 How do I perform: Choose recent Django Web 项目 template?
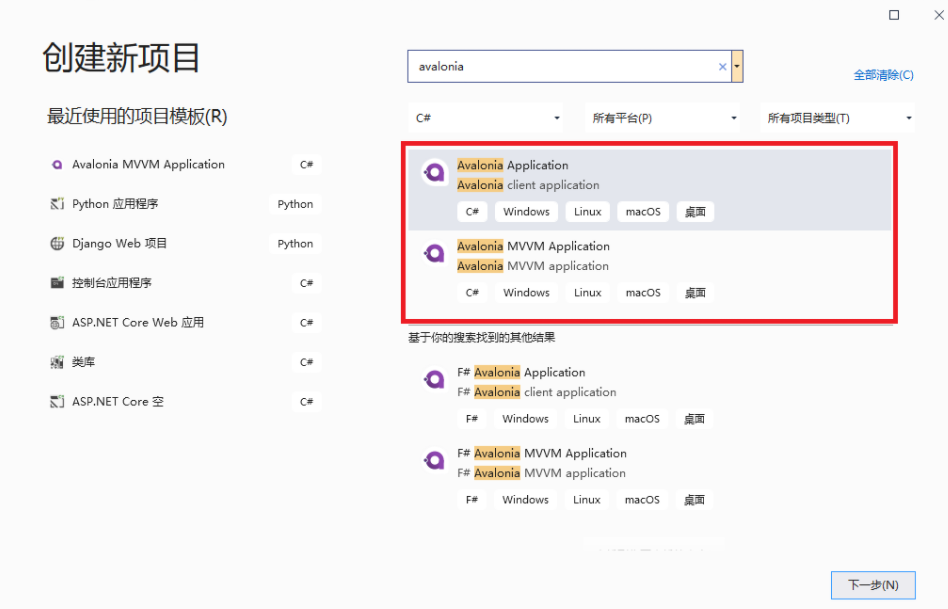184,244
